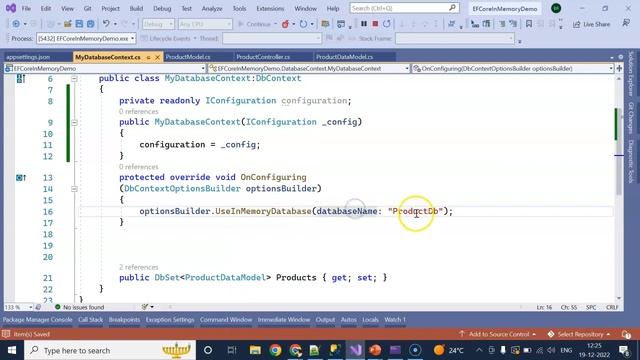
Task: Open the Debug configuration dropdown
Action: coord(158,24)
